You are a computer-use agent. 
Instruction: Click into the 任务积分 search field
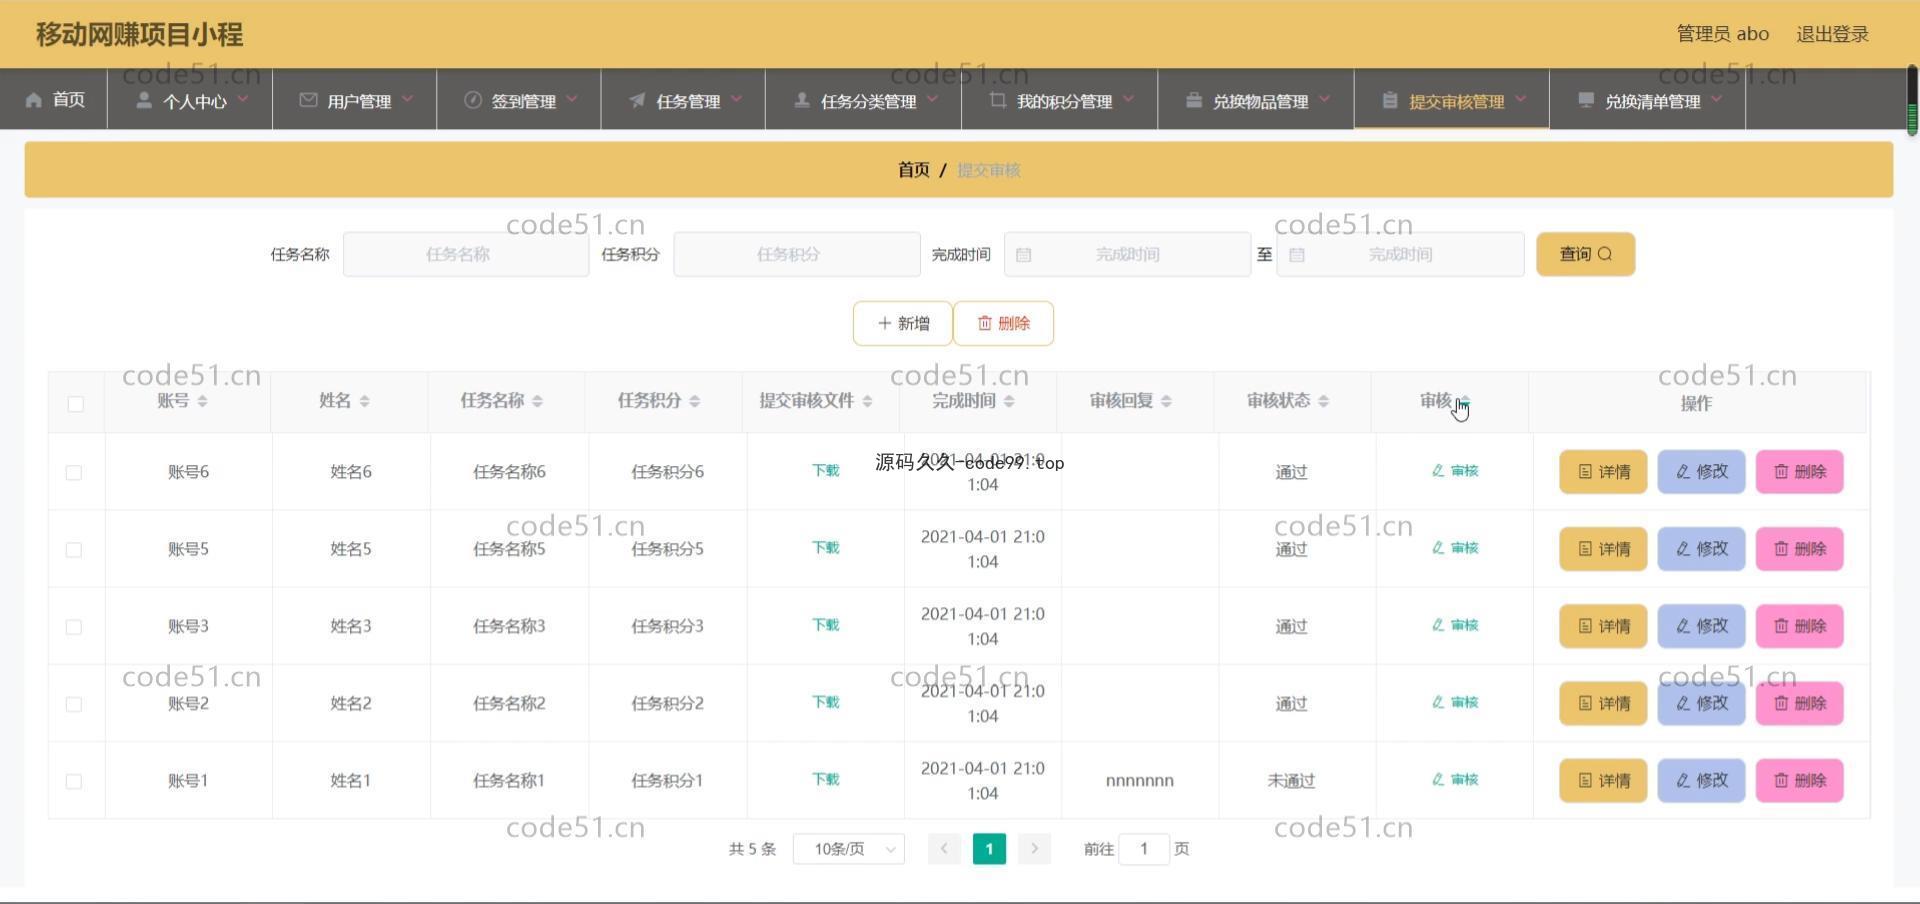pos(797,254)
